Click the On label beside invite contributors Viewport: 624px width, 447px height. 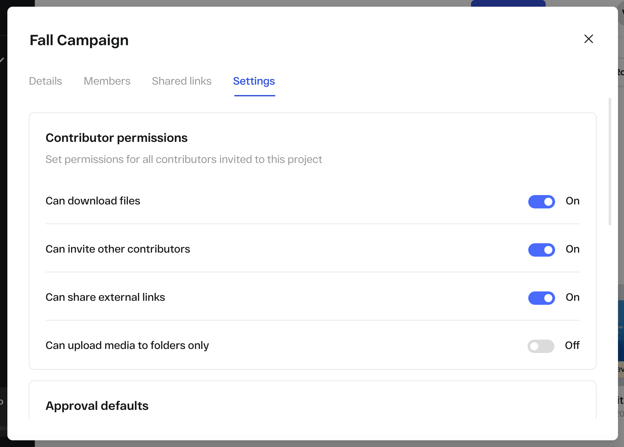point(572,249)
